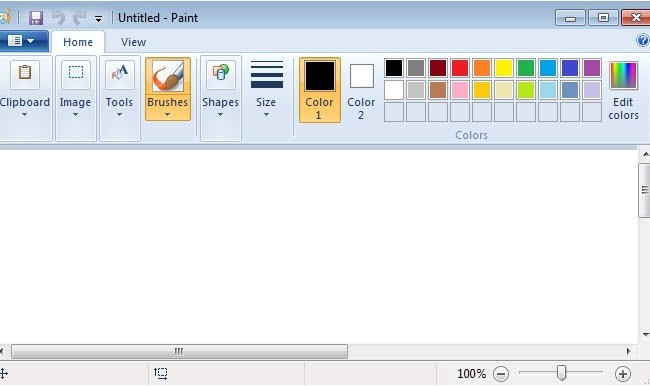The image size is (650, 386).
Task: Switch to the View tab
Action: pyautogui.click(x=133, y=42)
